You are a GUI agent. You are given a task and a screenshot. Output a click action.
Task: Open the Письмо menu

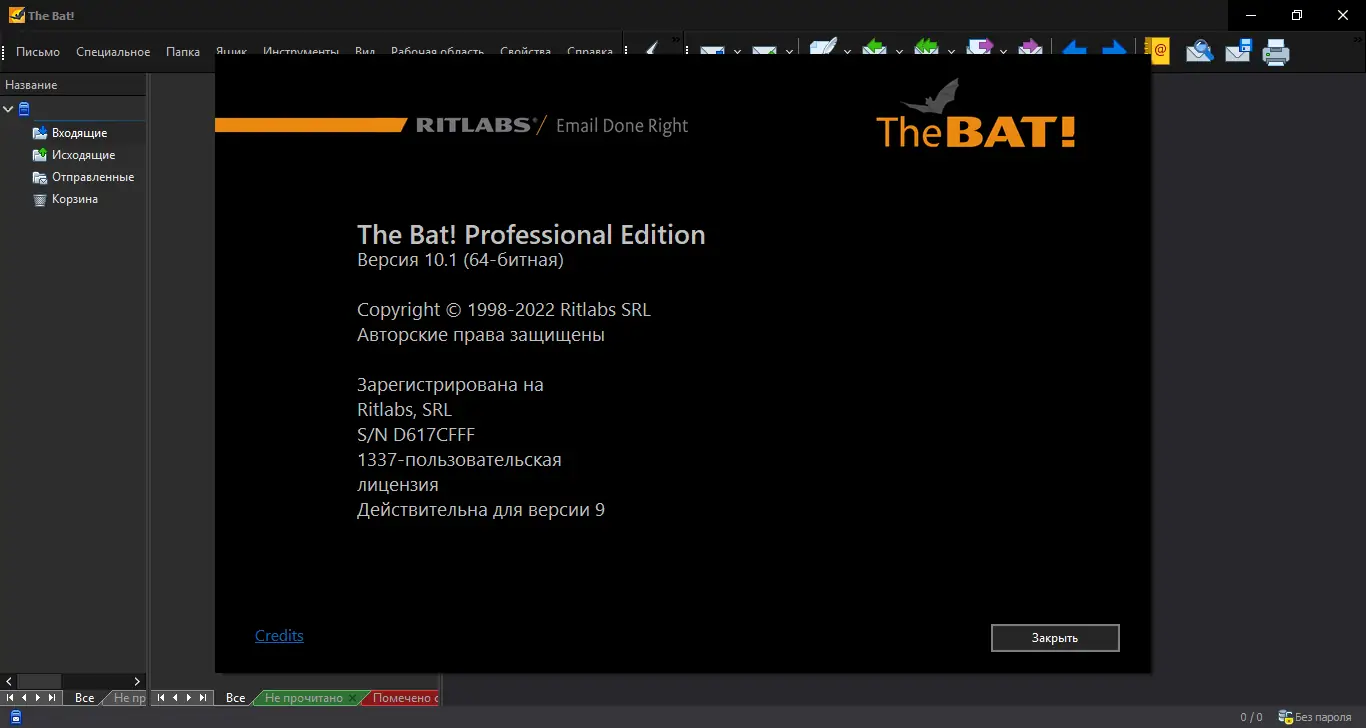pos(38,52)
